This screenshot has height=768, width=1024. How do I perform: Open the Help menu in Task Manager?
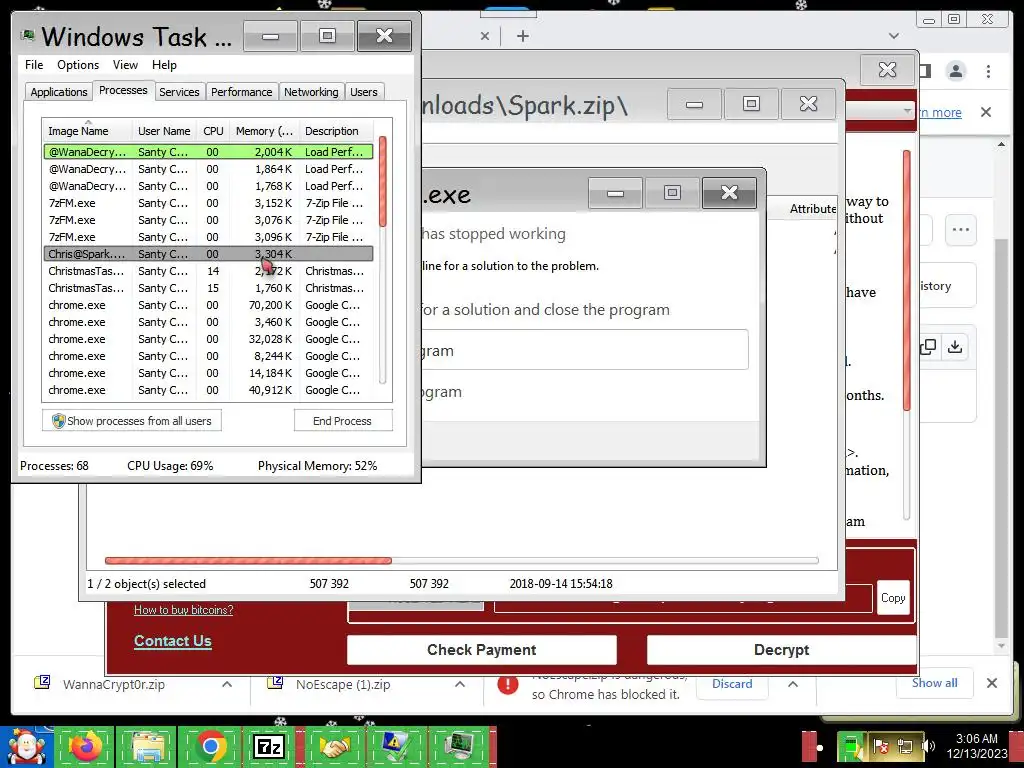pos(164,65)
